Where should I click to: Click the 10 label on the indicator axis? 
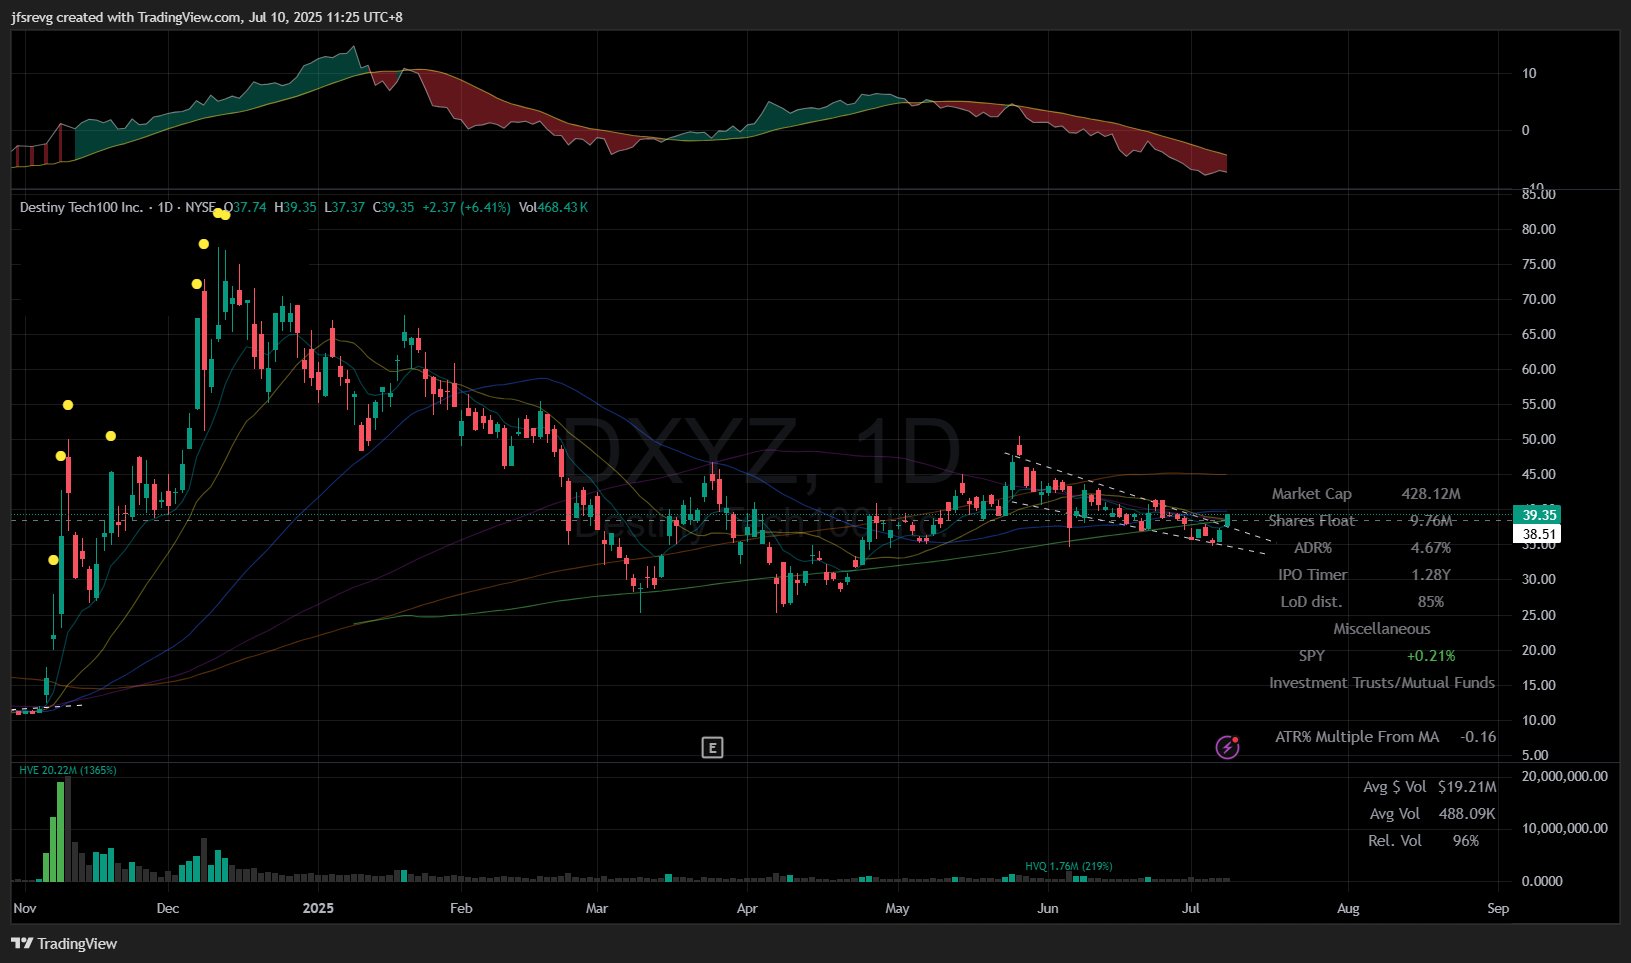[x=1529, y=73]
